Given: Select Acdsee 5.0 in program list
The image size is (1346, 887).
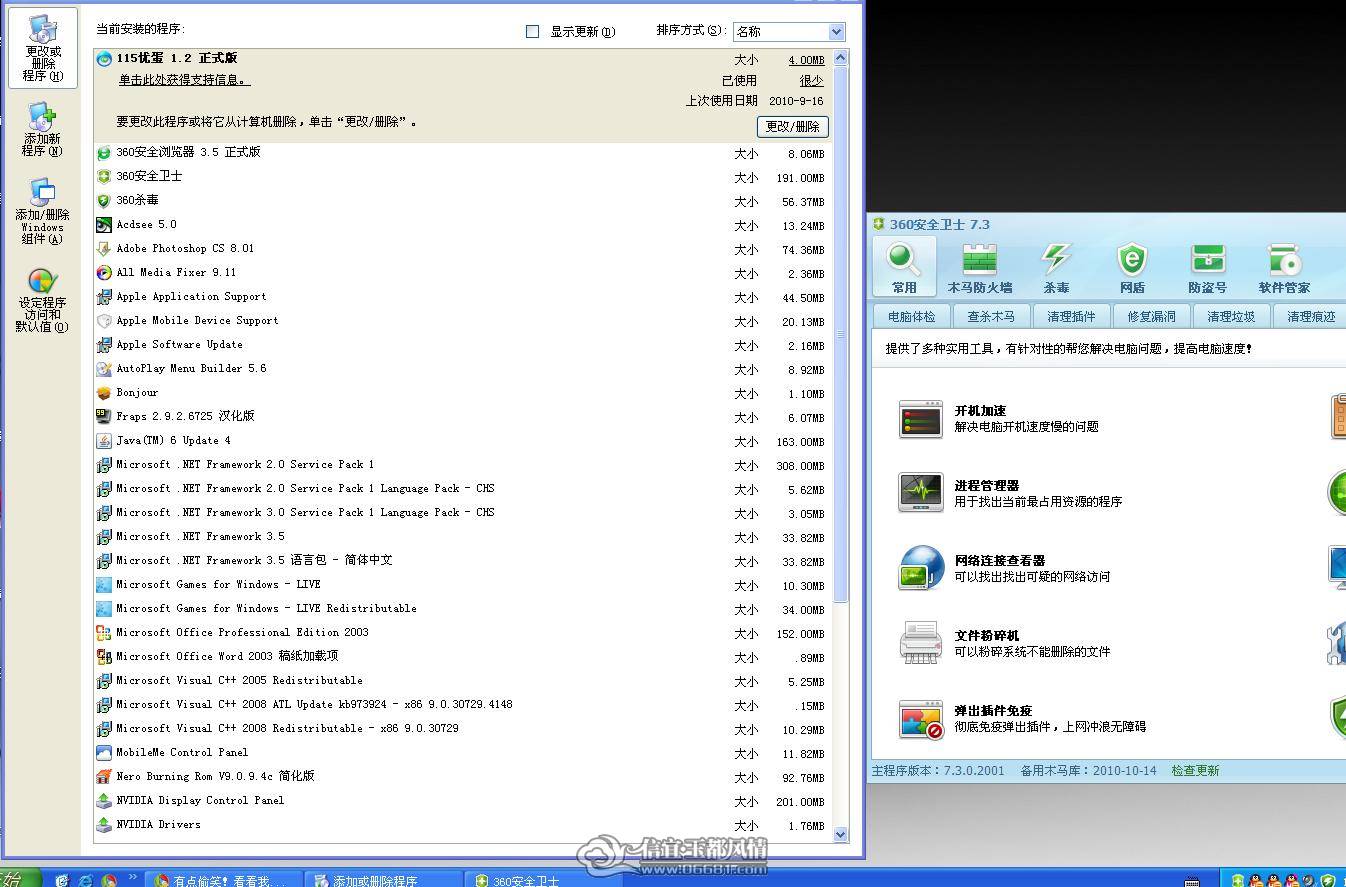Looking at the screenshot, I should 463,225.
